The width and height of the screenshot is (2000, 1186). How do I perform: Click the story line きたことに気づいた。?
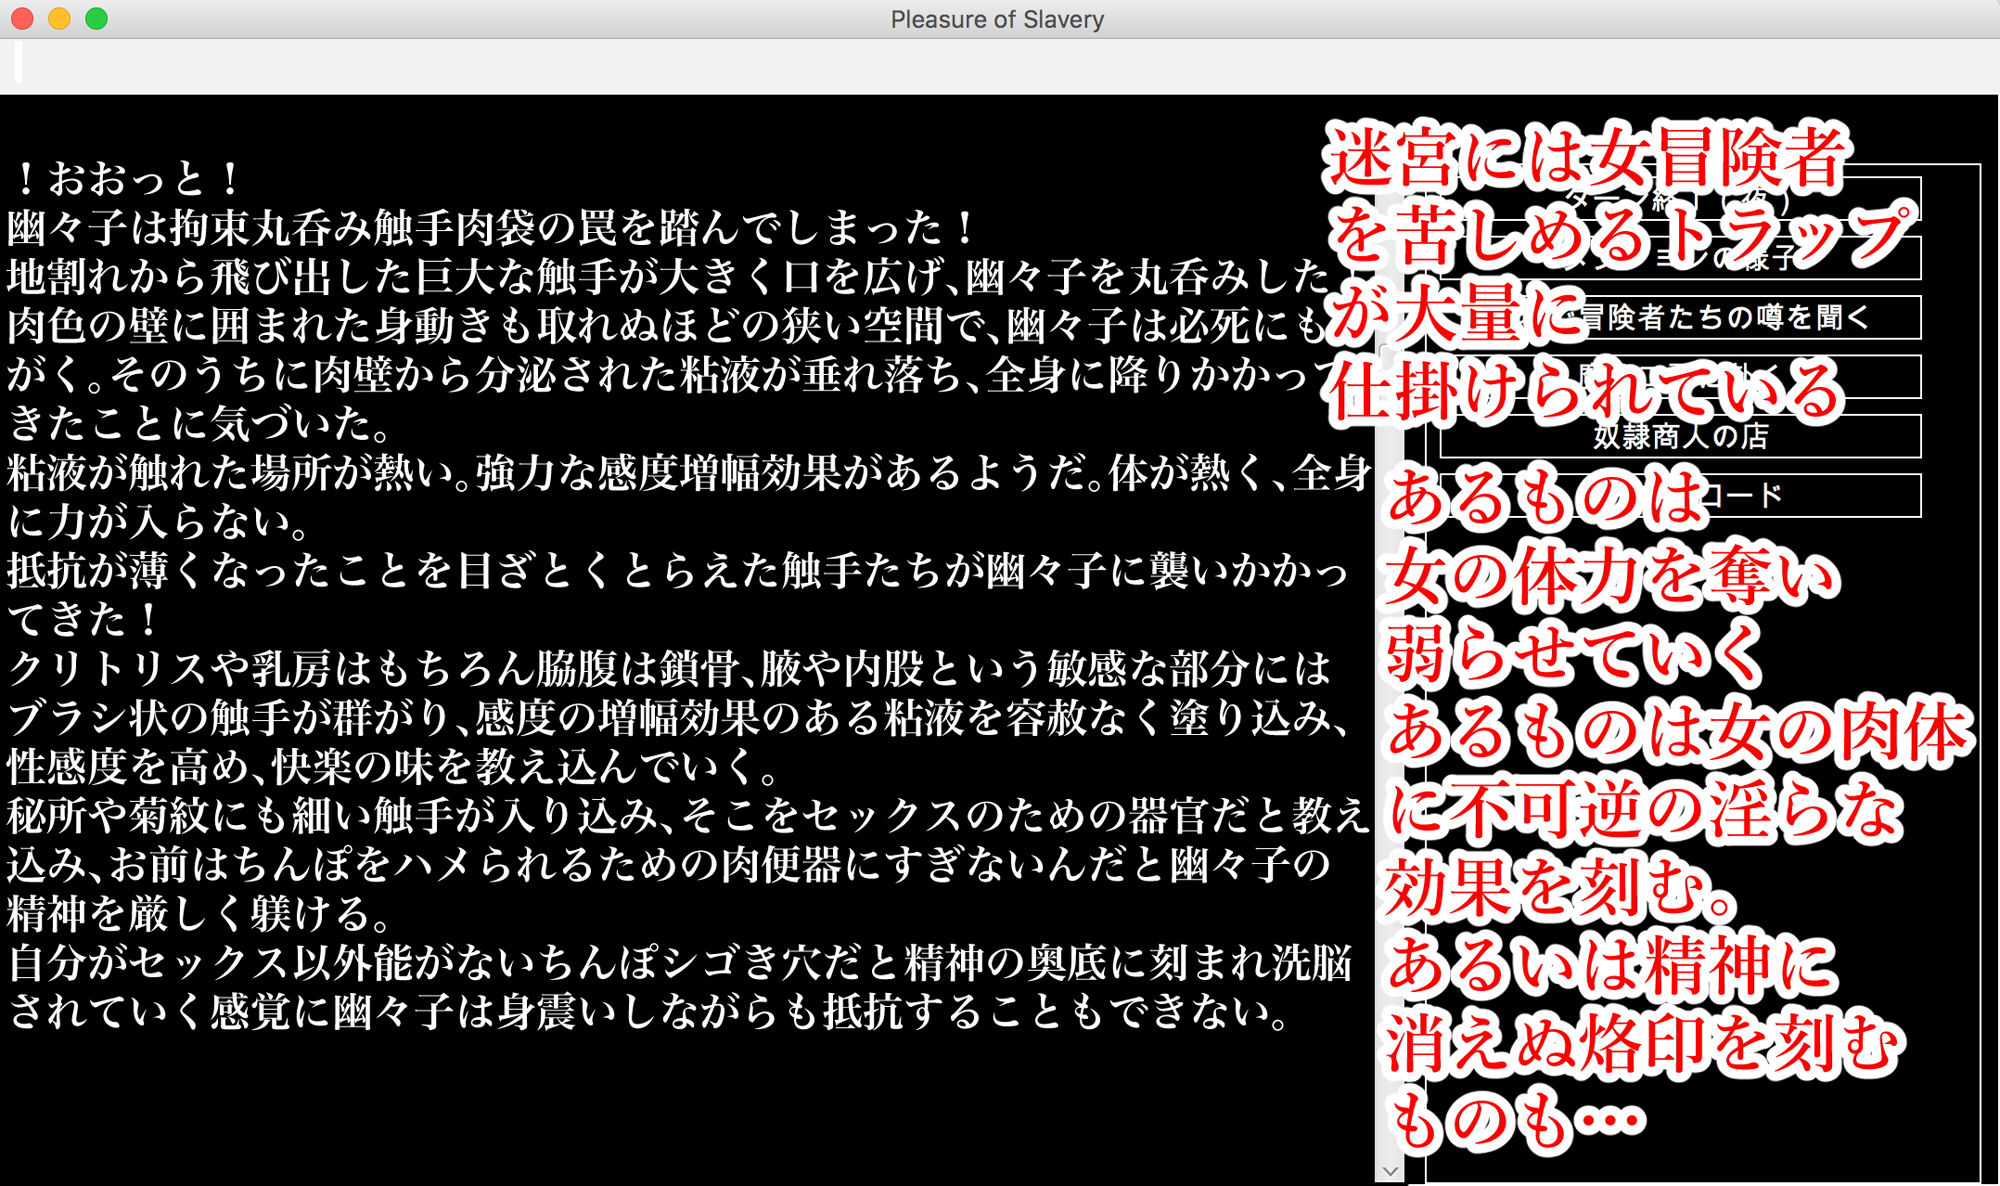[x=201, y=424]
